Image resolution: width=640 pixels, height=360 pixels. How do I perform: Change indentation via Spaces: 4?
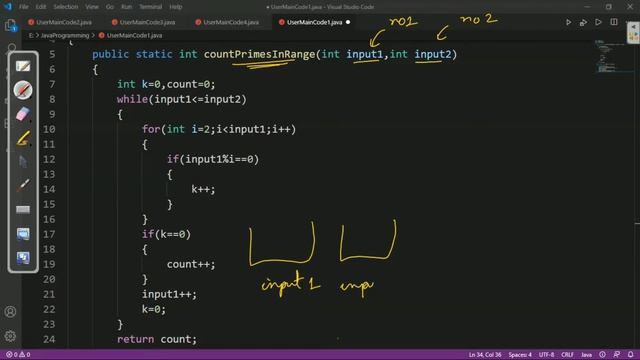click(520, 354)
